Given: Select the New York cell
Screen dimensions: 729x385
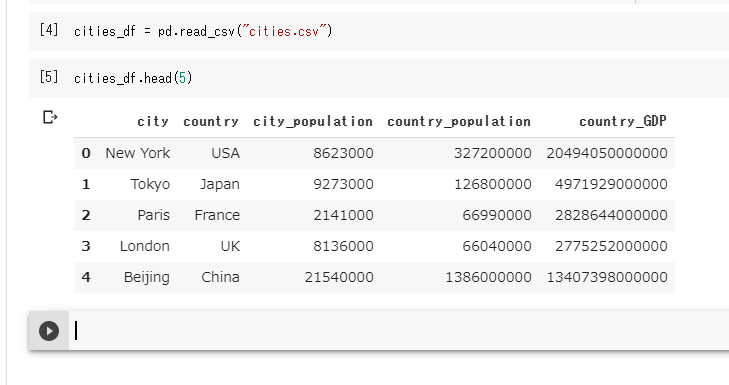Looking at the screenshot, I should pos(138,153).
